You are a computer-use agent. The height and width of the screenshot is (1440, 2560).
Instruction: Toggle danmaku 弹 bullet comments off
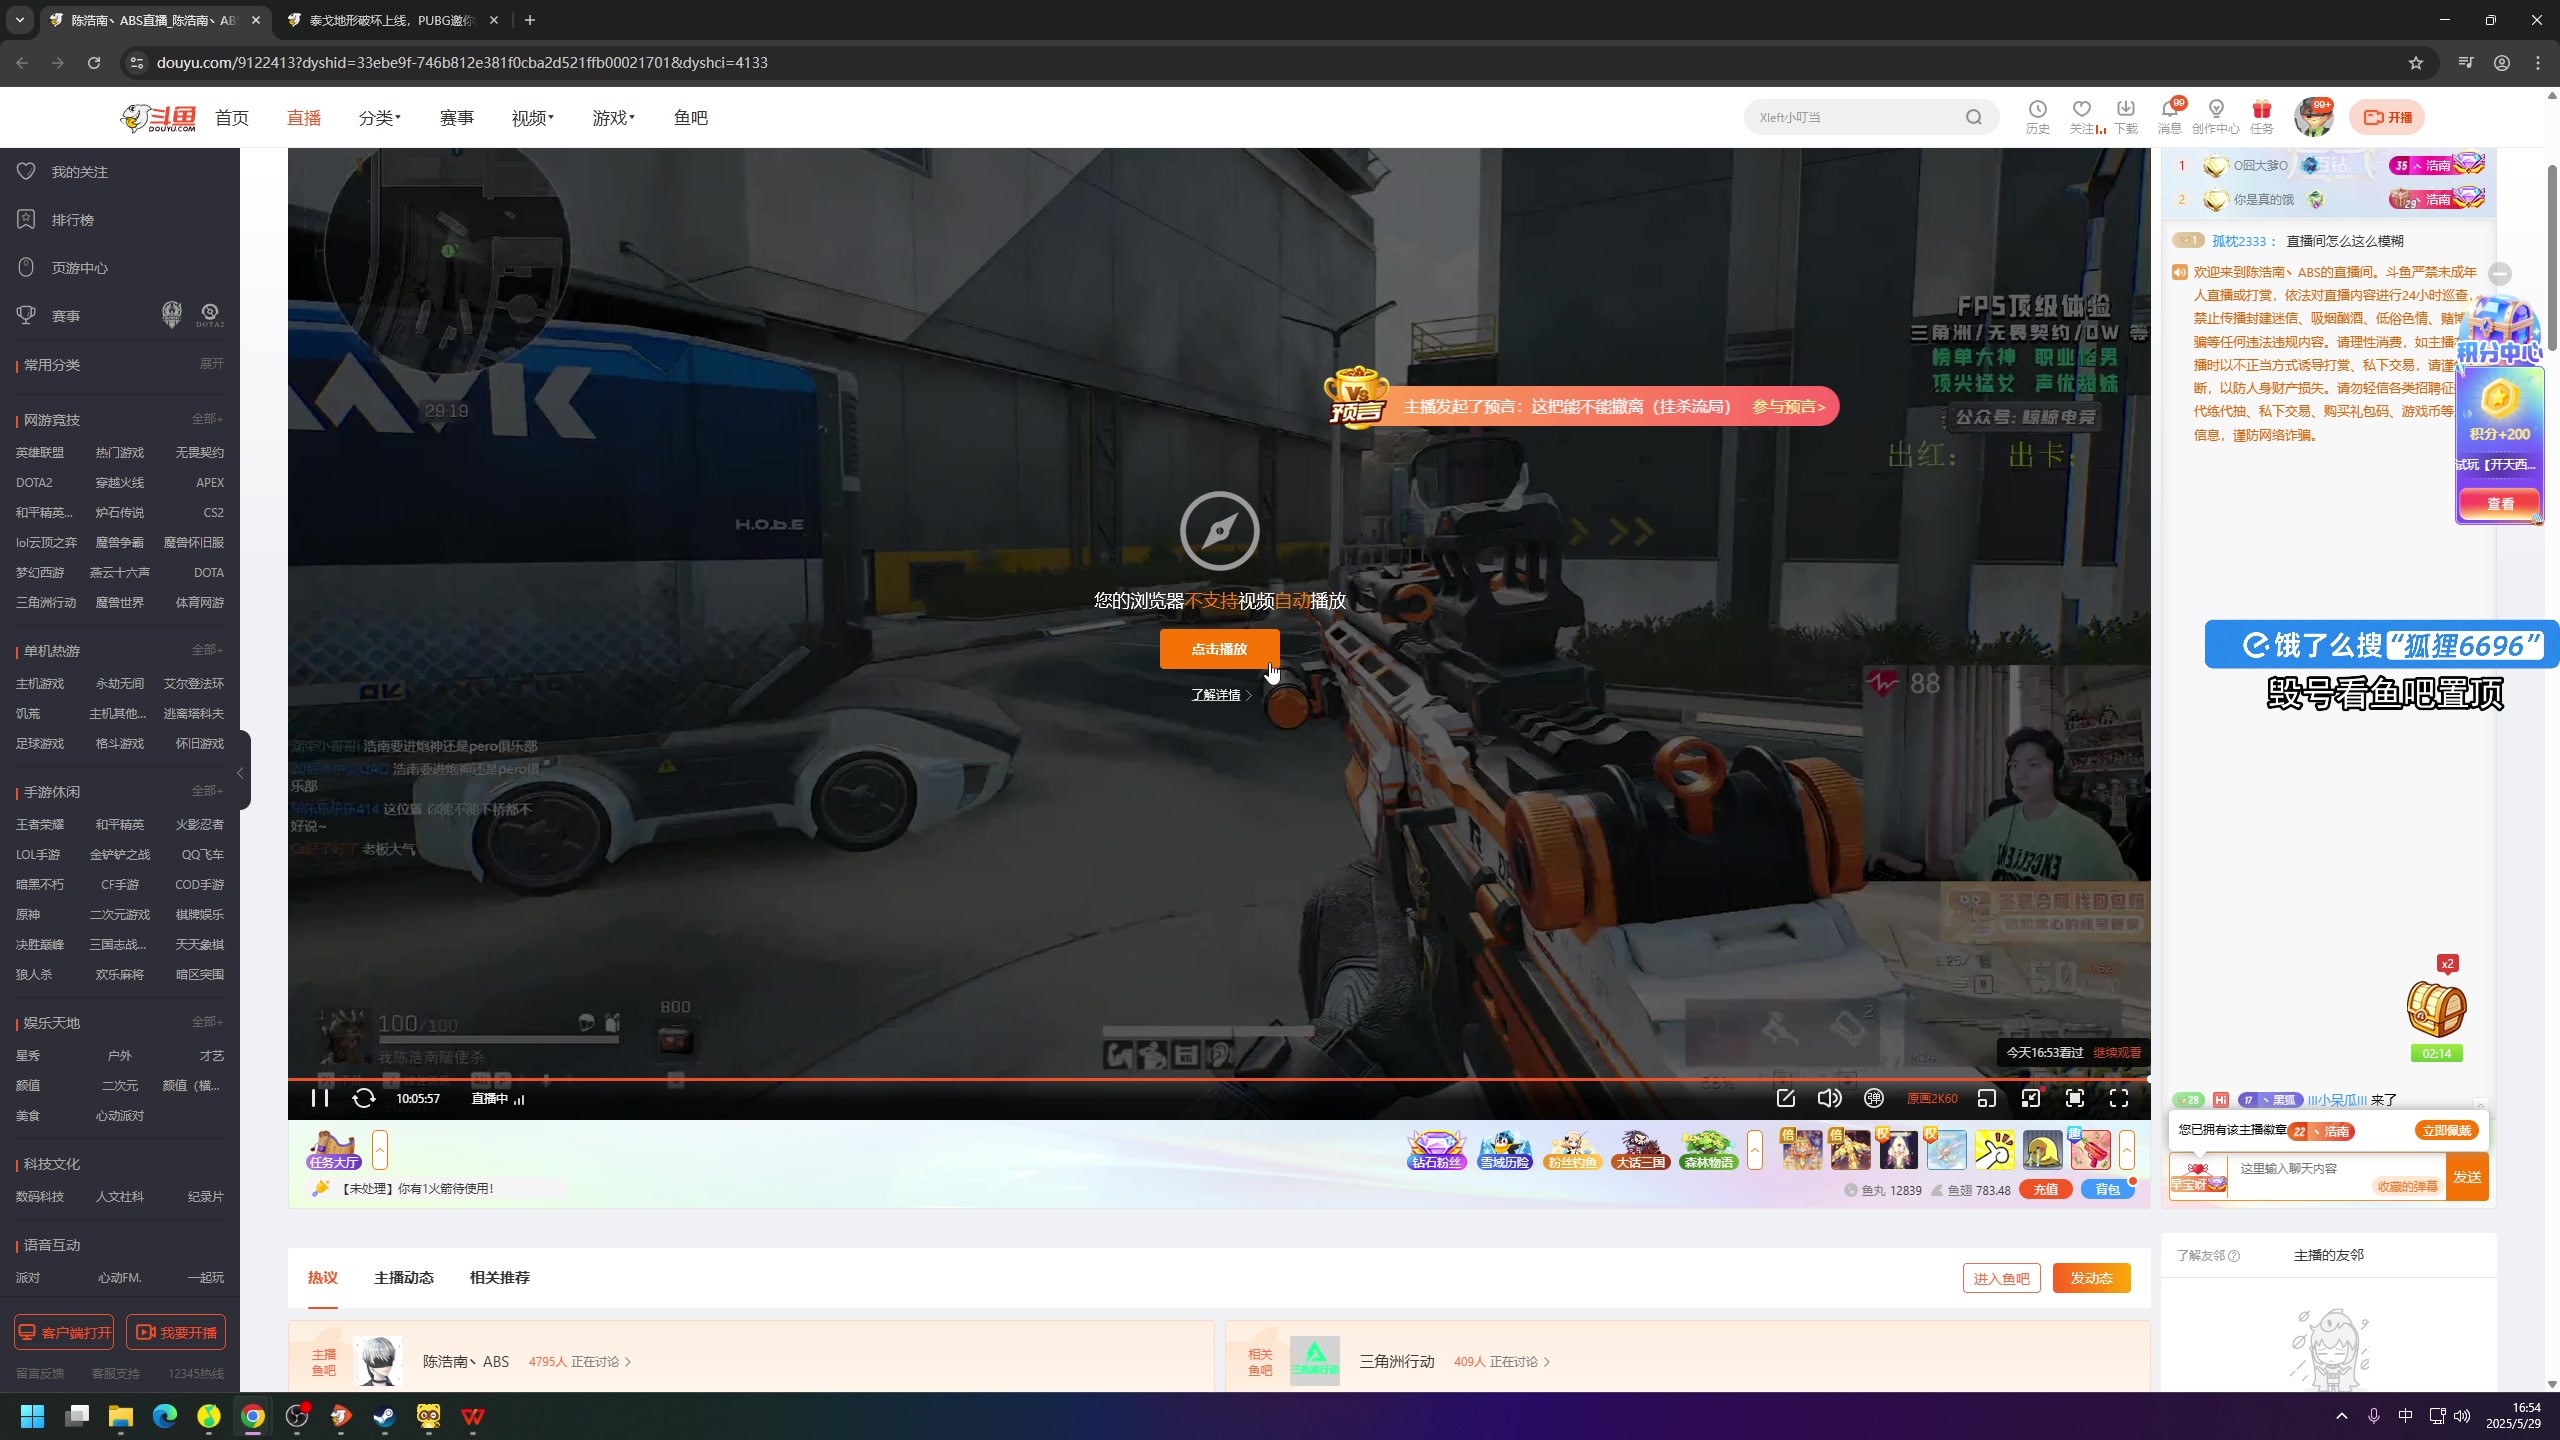pos(1874,1098)
